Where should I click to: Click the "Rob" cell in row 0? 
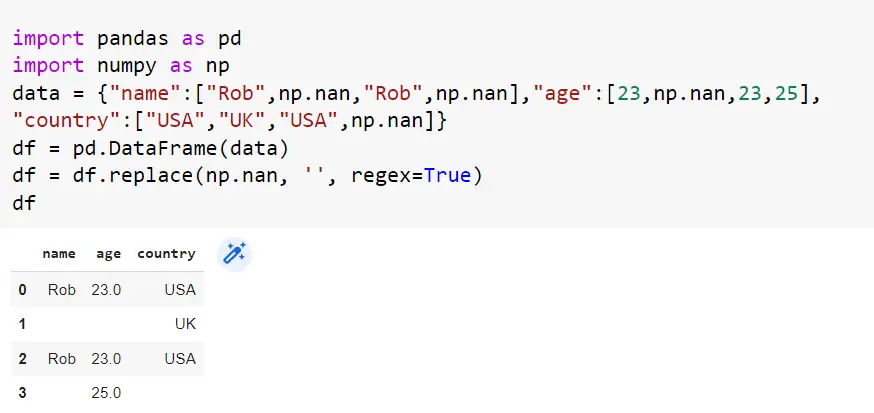61,290
